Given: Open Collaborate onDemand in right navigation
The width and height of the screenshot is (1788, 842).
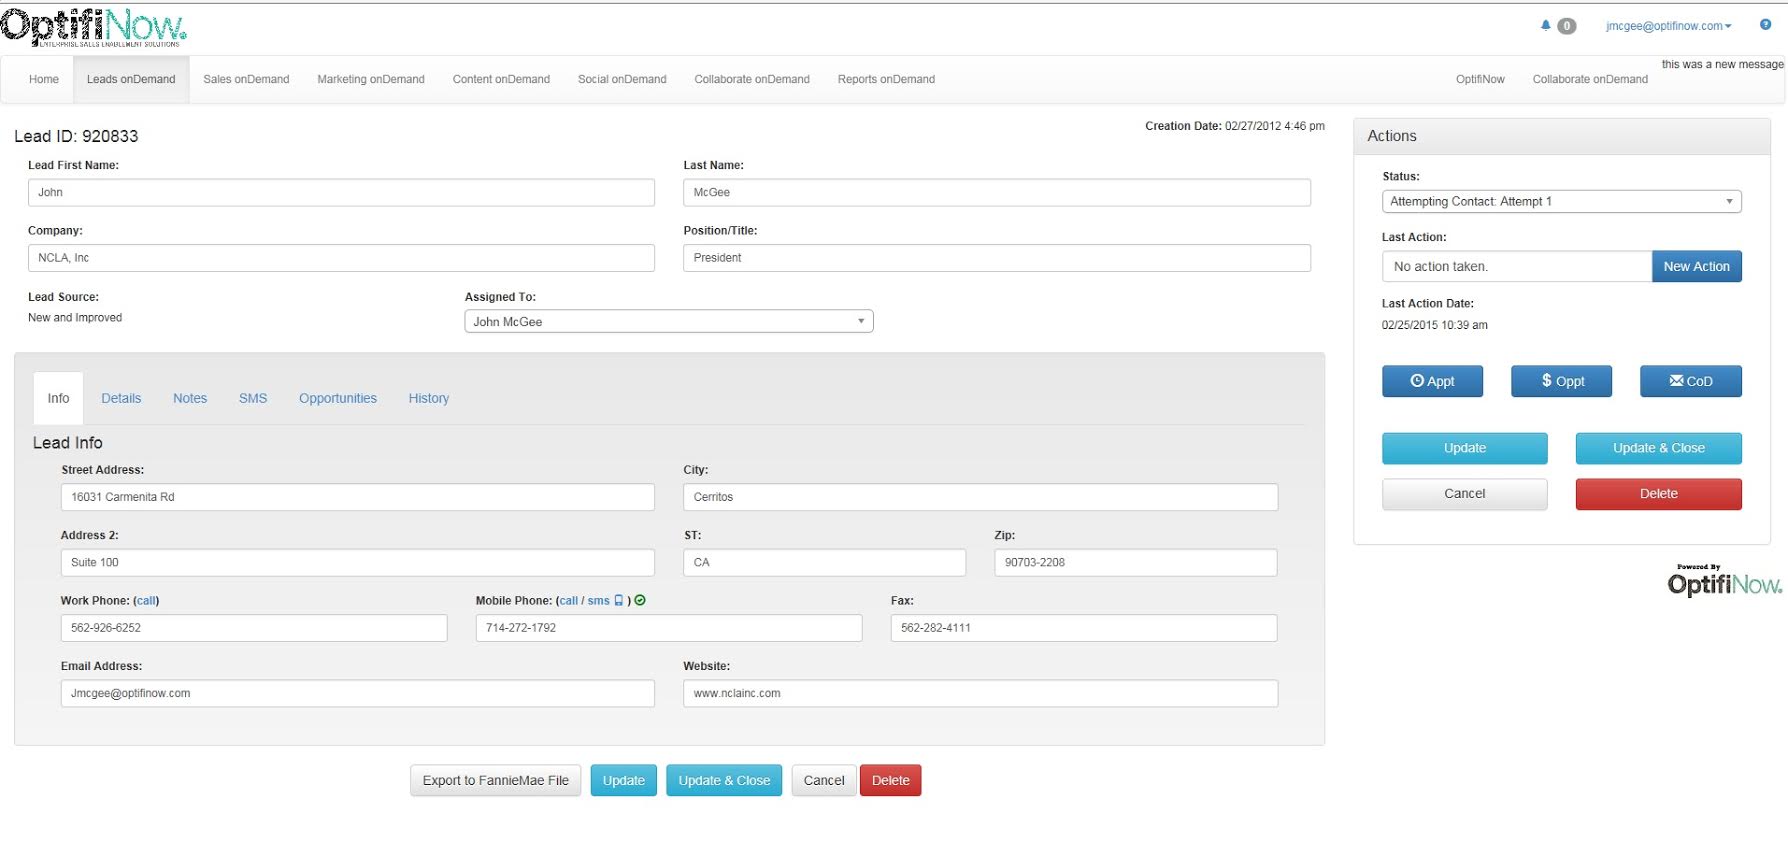Looking at the screenshot, I should point(1590,79).
